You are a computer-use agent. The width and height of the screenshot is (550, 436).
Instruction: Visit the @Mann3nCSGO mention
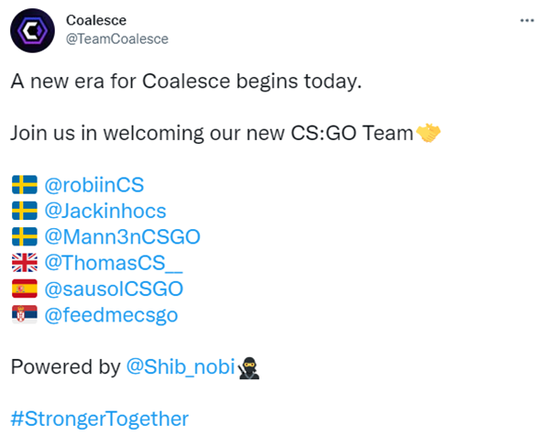pos(122,237)
